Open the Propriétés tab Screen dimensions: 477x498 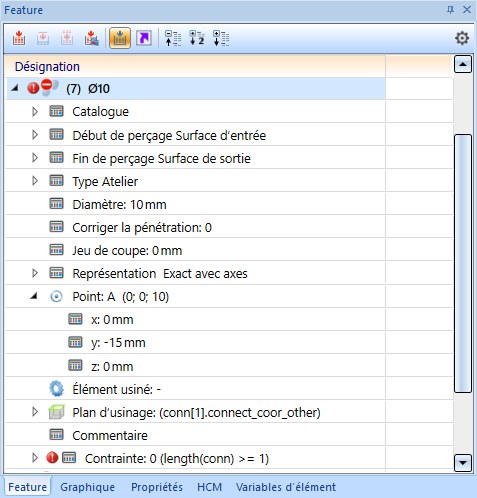tap(157, 487)
